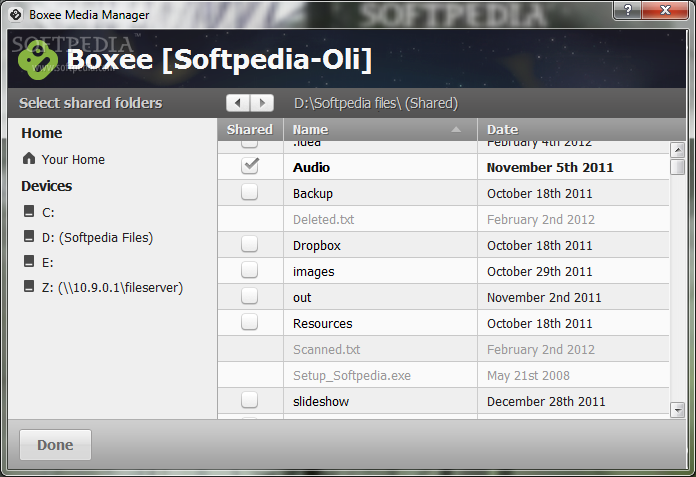The image size is (696, 477).
Task: Check the out folder shared checkbox
Action: click(249, 296)
